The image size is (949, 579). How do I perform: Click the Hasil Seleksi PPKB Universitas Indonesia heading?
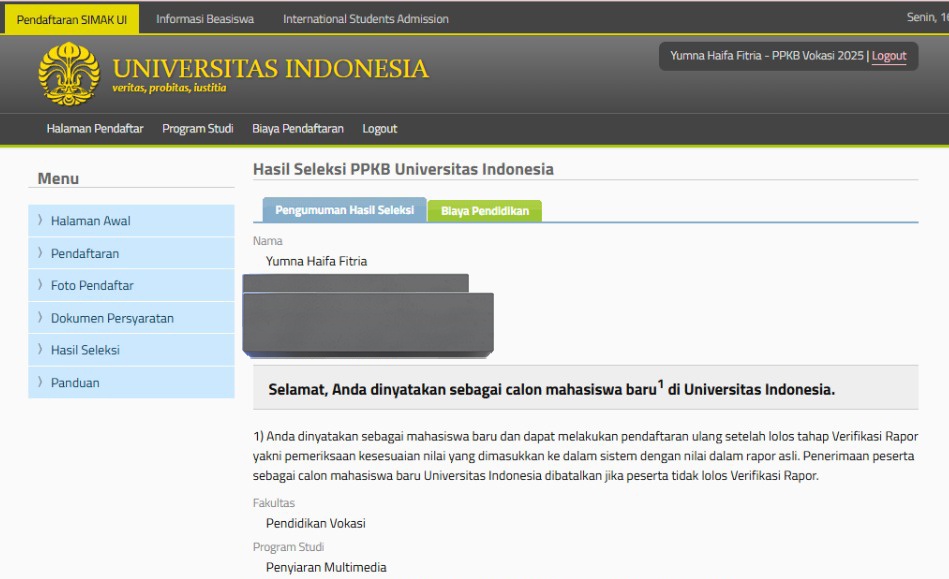(403, 169)
